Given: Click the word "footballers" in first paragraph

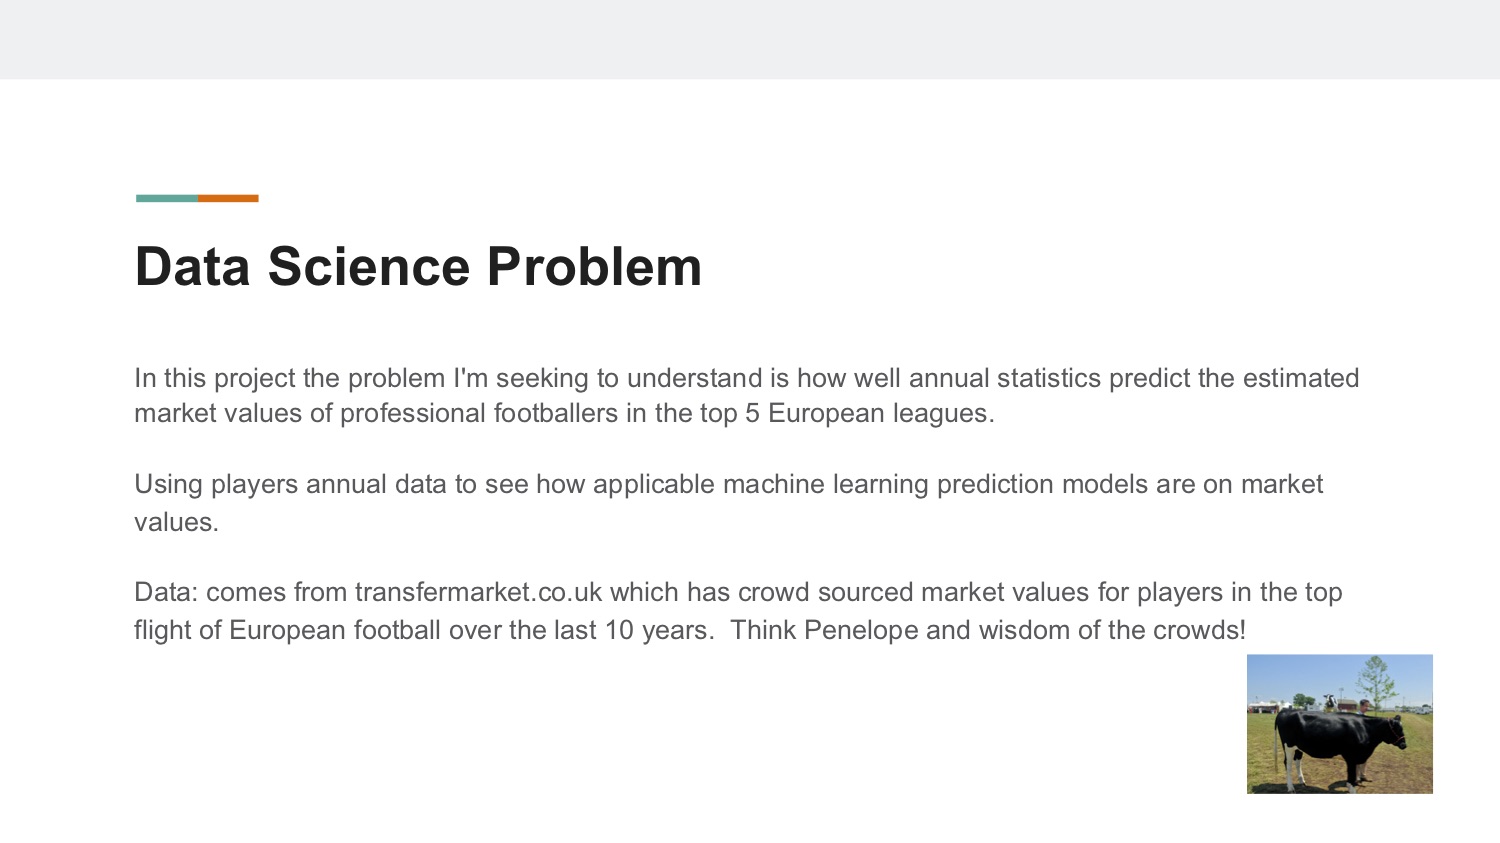Looking at the screenshot, I should (x=479, y=414).
